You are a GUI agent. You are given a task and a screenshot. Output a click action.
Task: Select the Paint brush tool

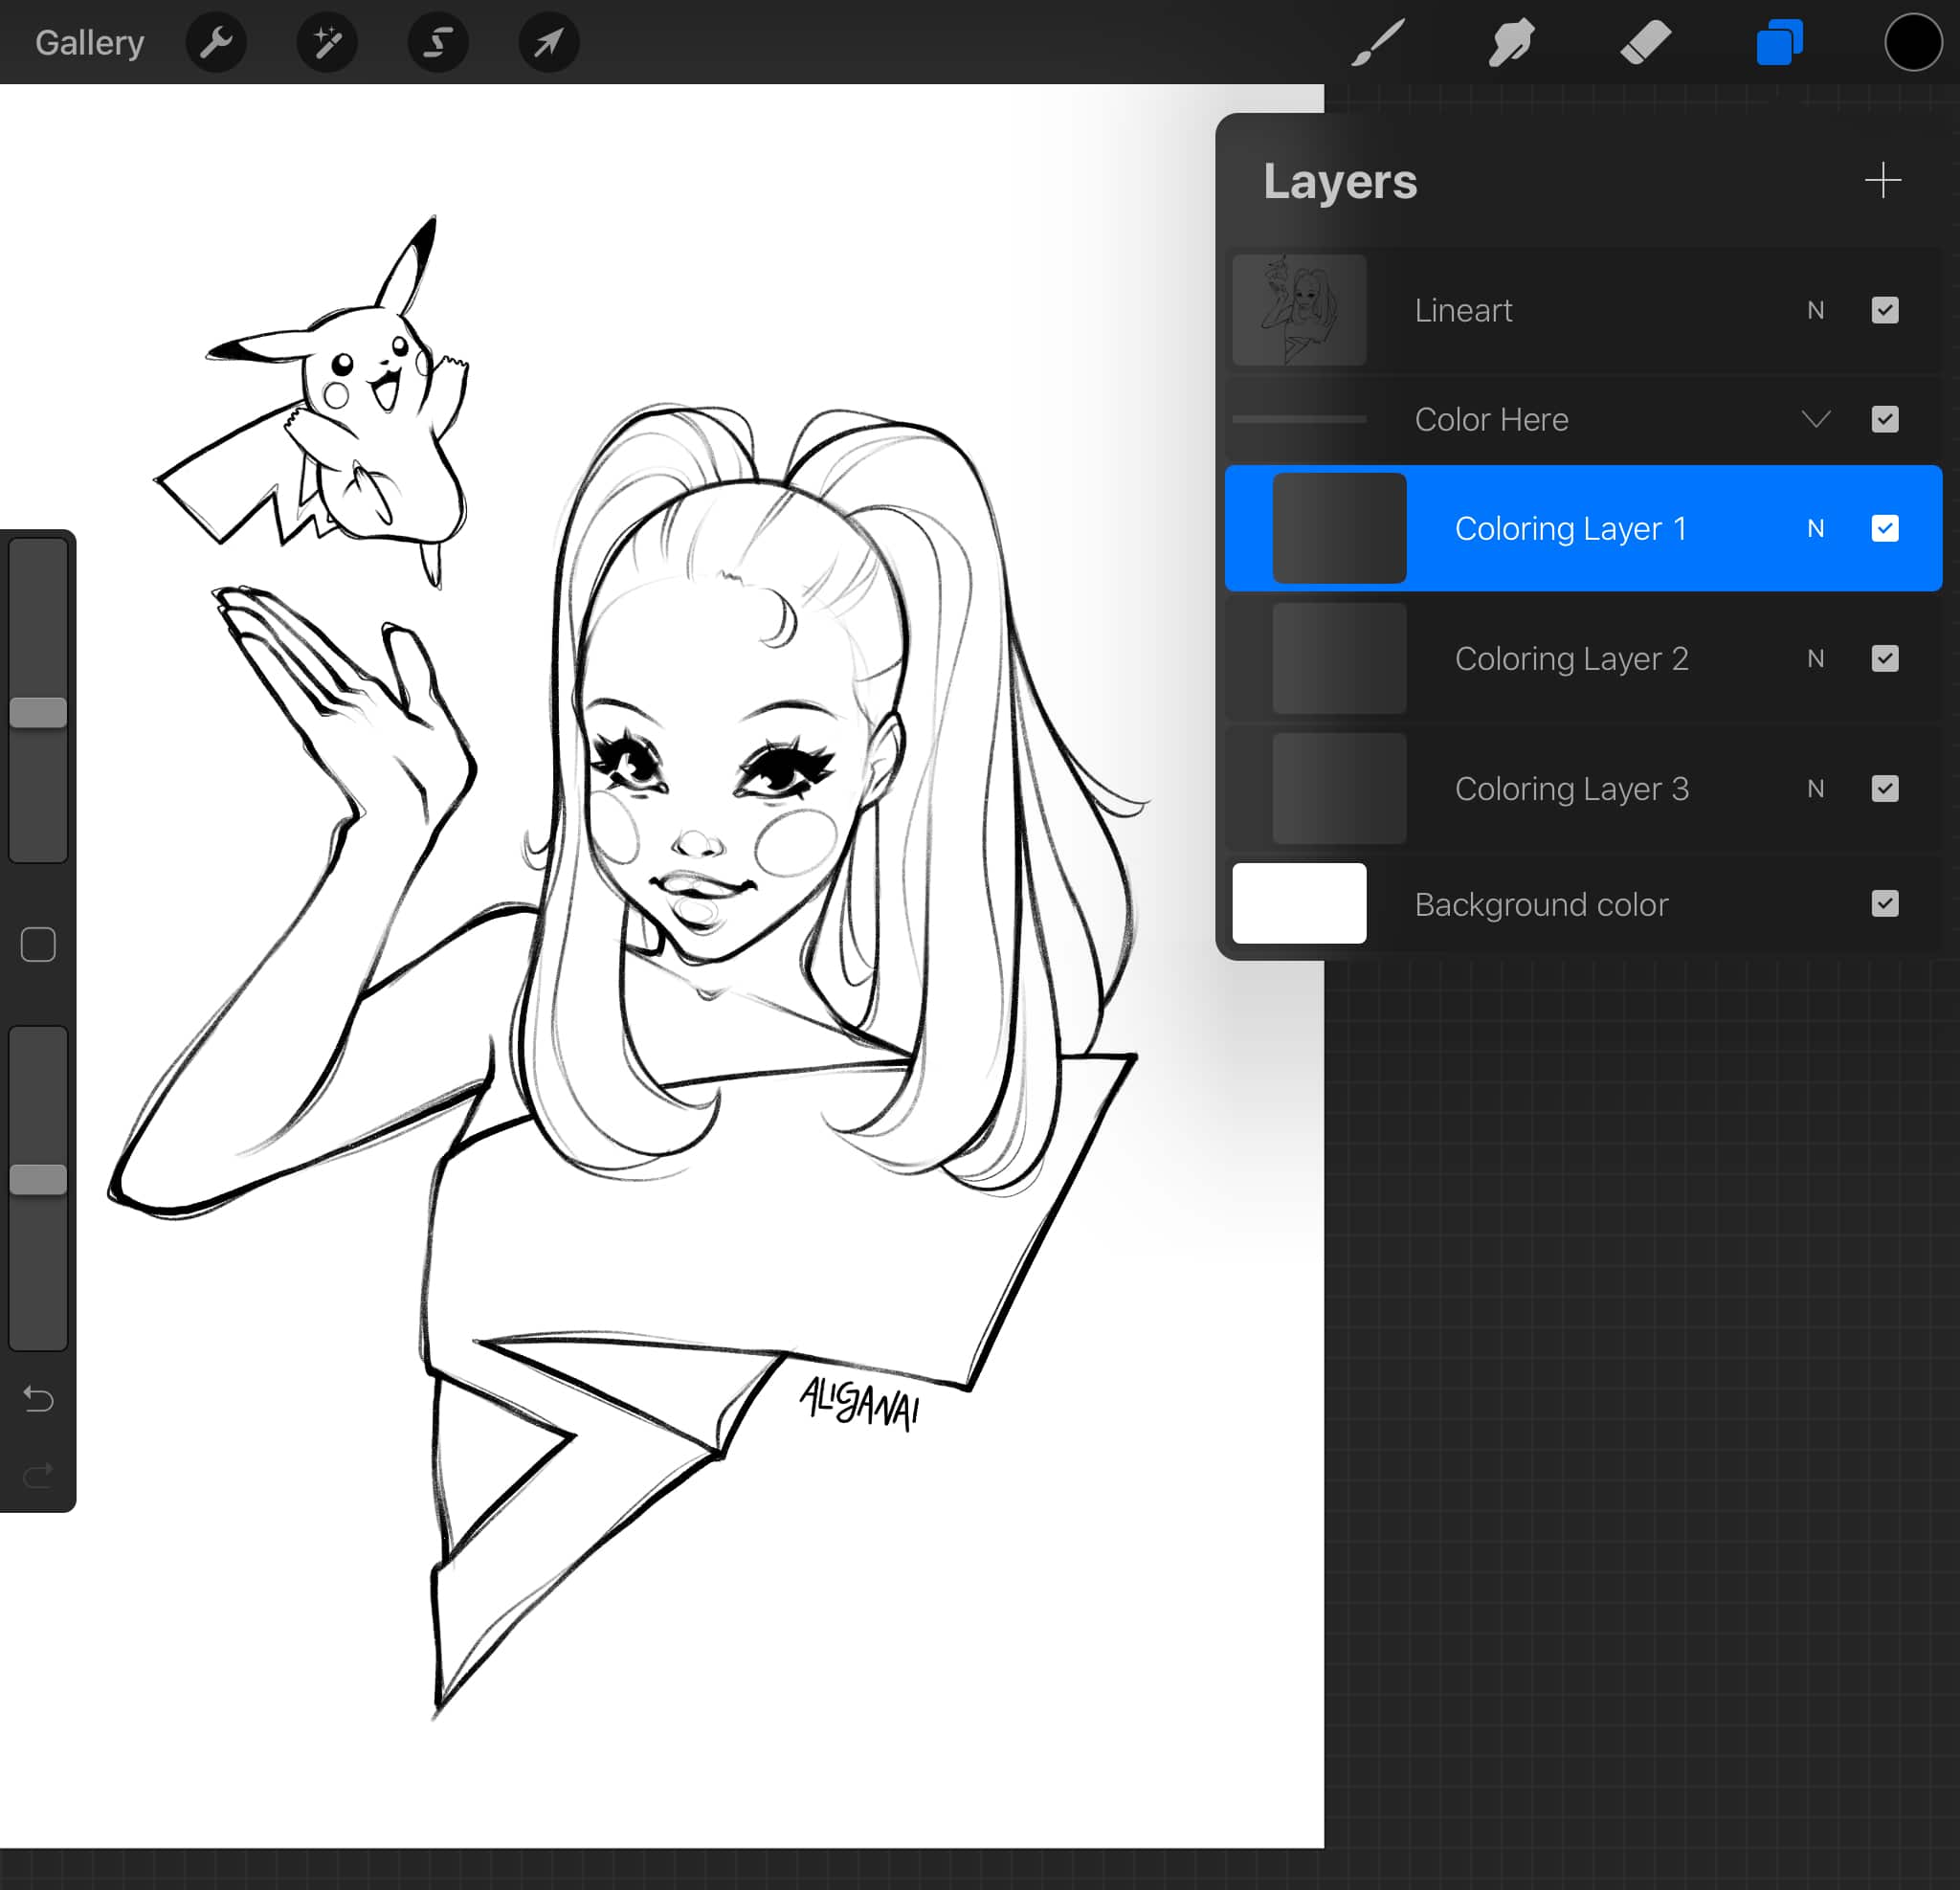1378,42
